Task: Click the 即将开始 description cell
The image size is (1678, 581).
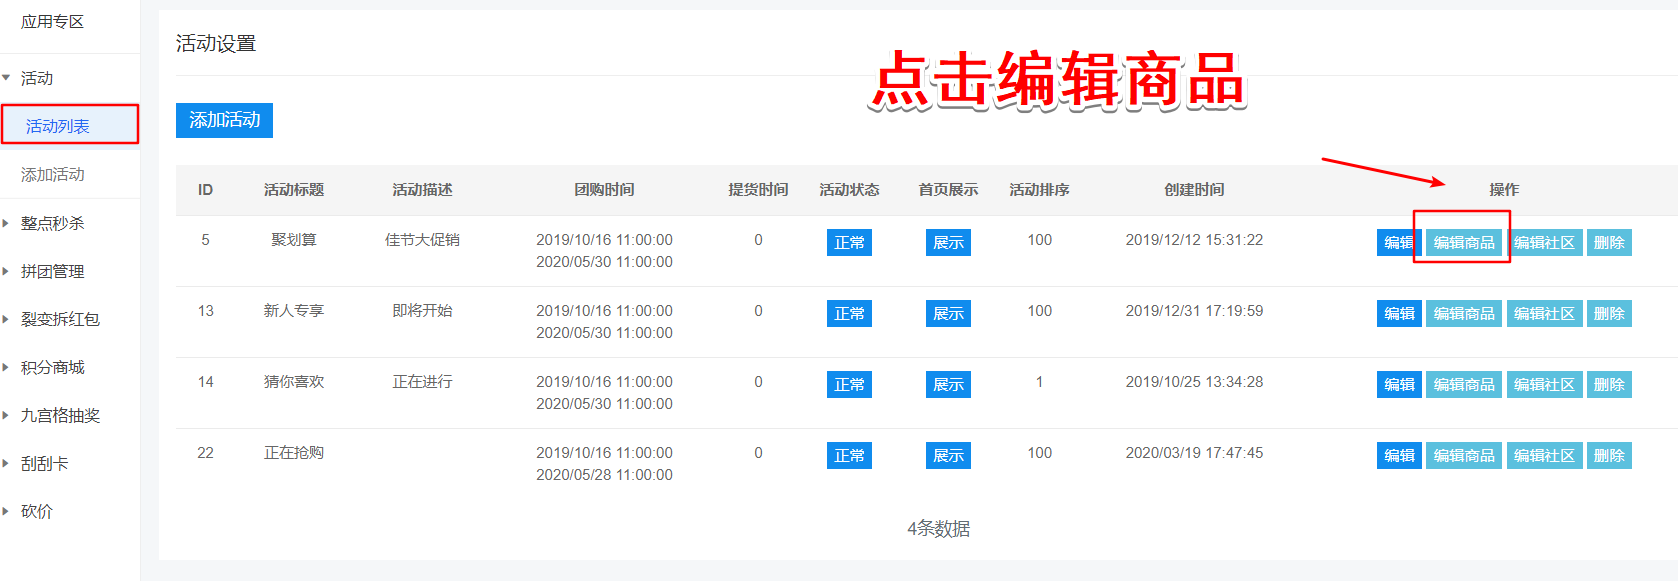Action: coord(422,311)
